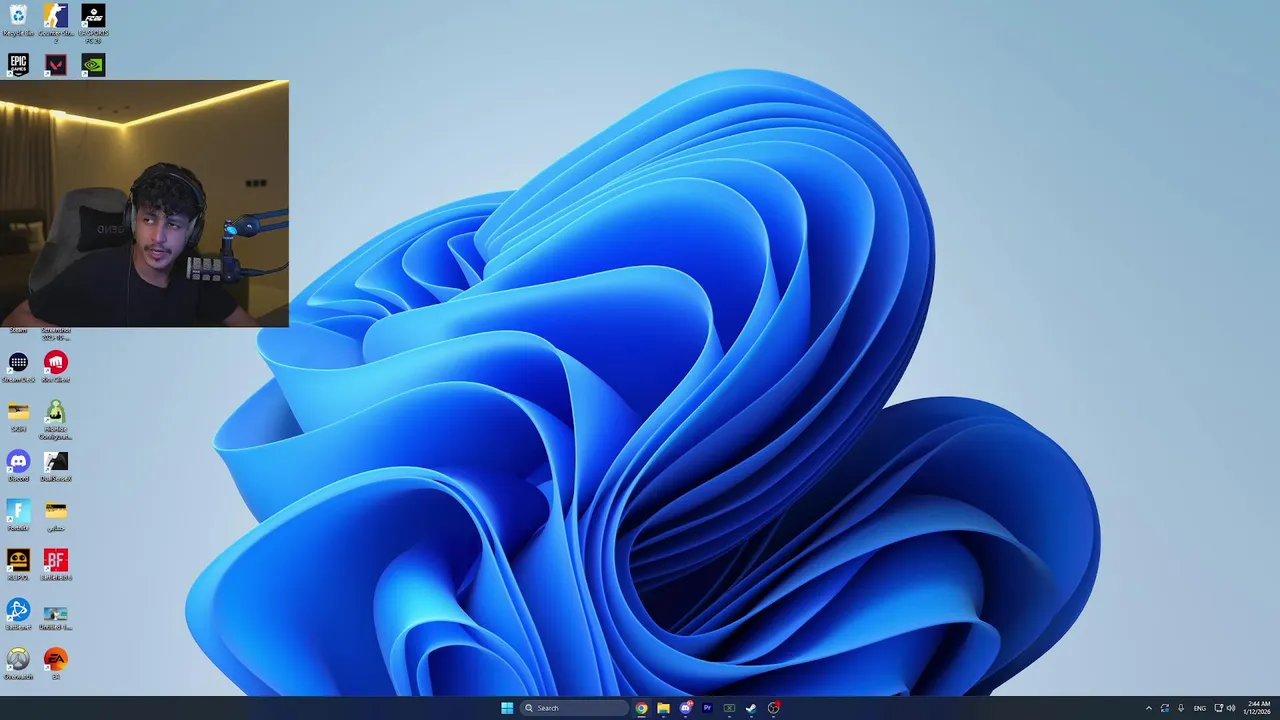This screenshot has width=1280, height=720.
Task: Launch Riot Client from the desktop
Action: pos(56,367)
